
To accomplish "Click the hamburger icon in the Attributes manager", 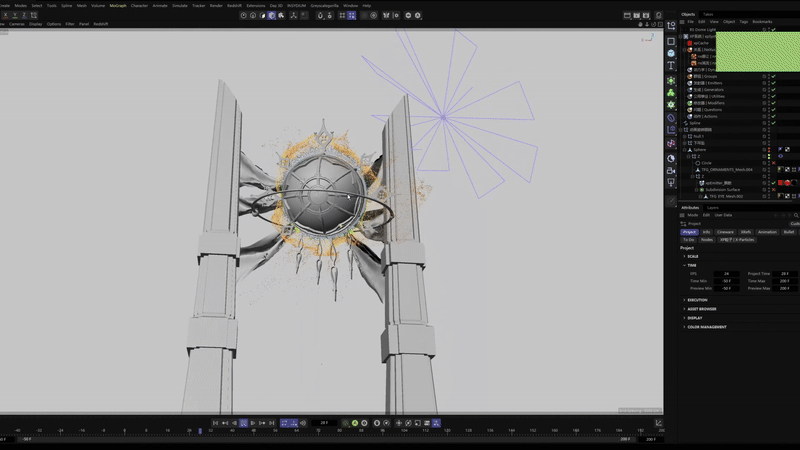I will pos(682,215).
